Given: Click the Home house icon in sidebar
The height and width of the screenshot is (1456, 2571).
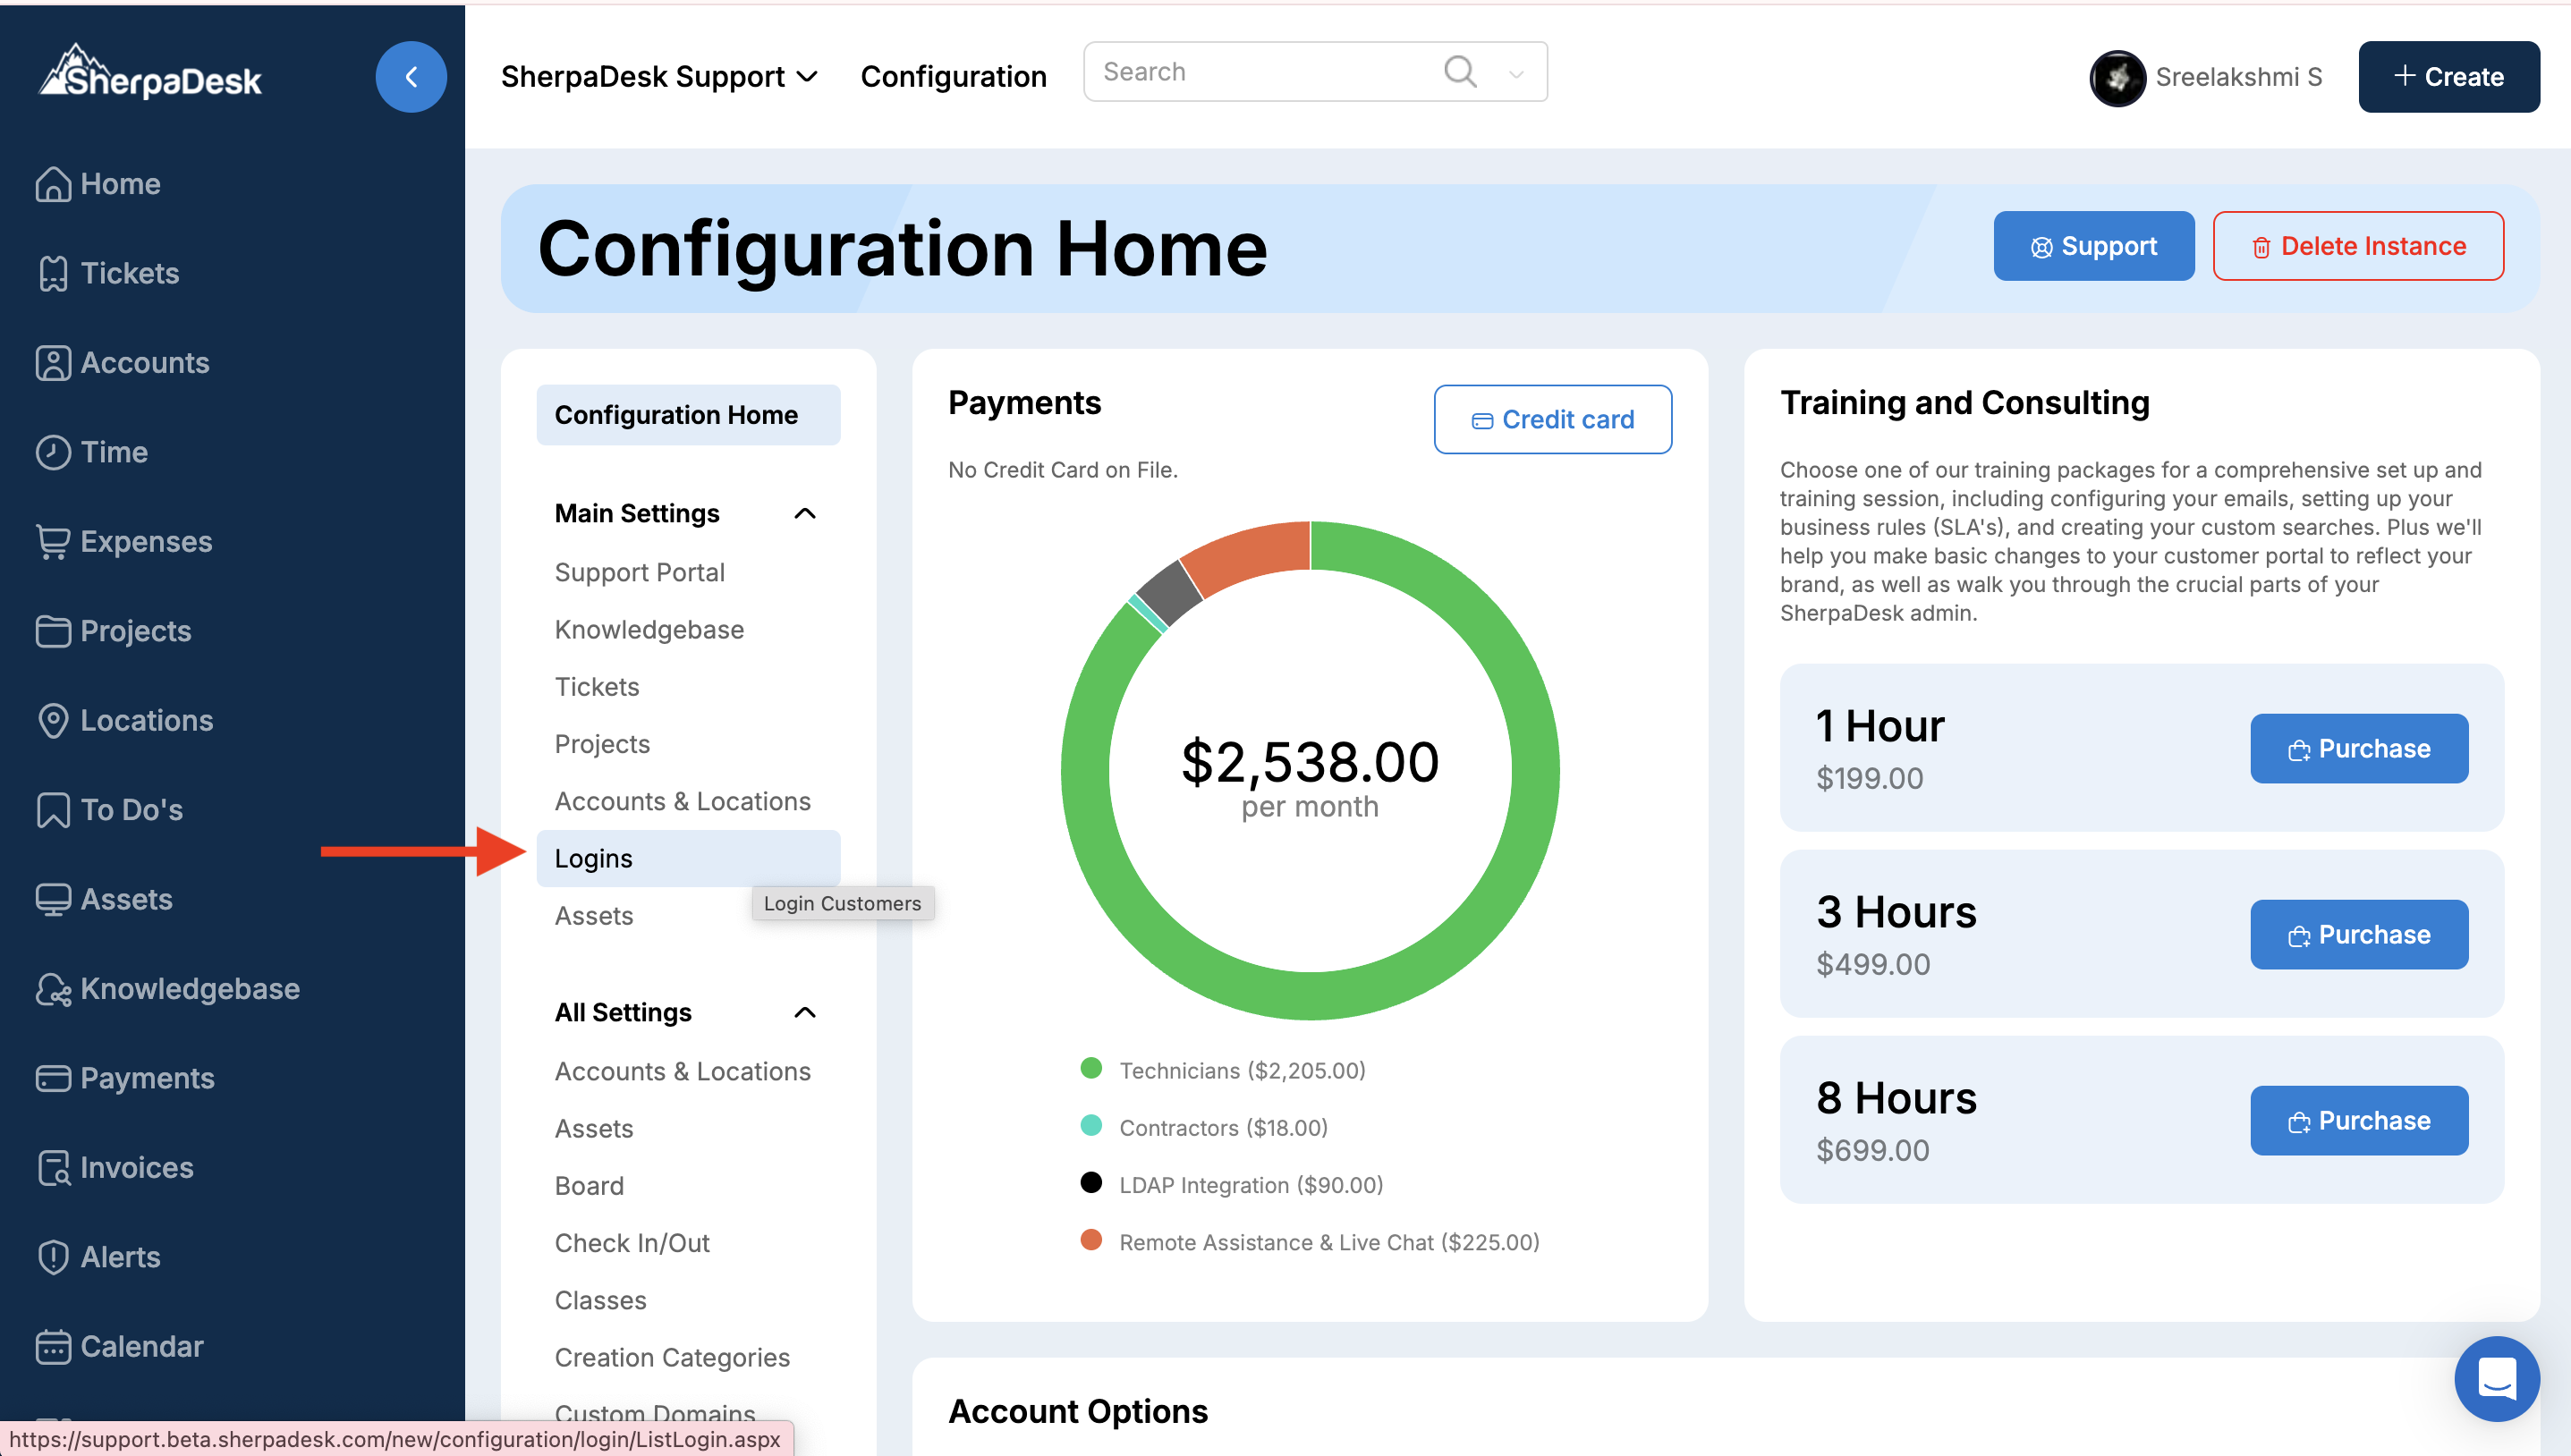Looking at the screenshot, I should tap(52, 184).
